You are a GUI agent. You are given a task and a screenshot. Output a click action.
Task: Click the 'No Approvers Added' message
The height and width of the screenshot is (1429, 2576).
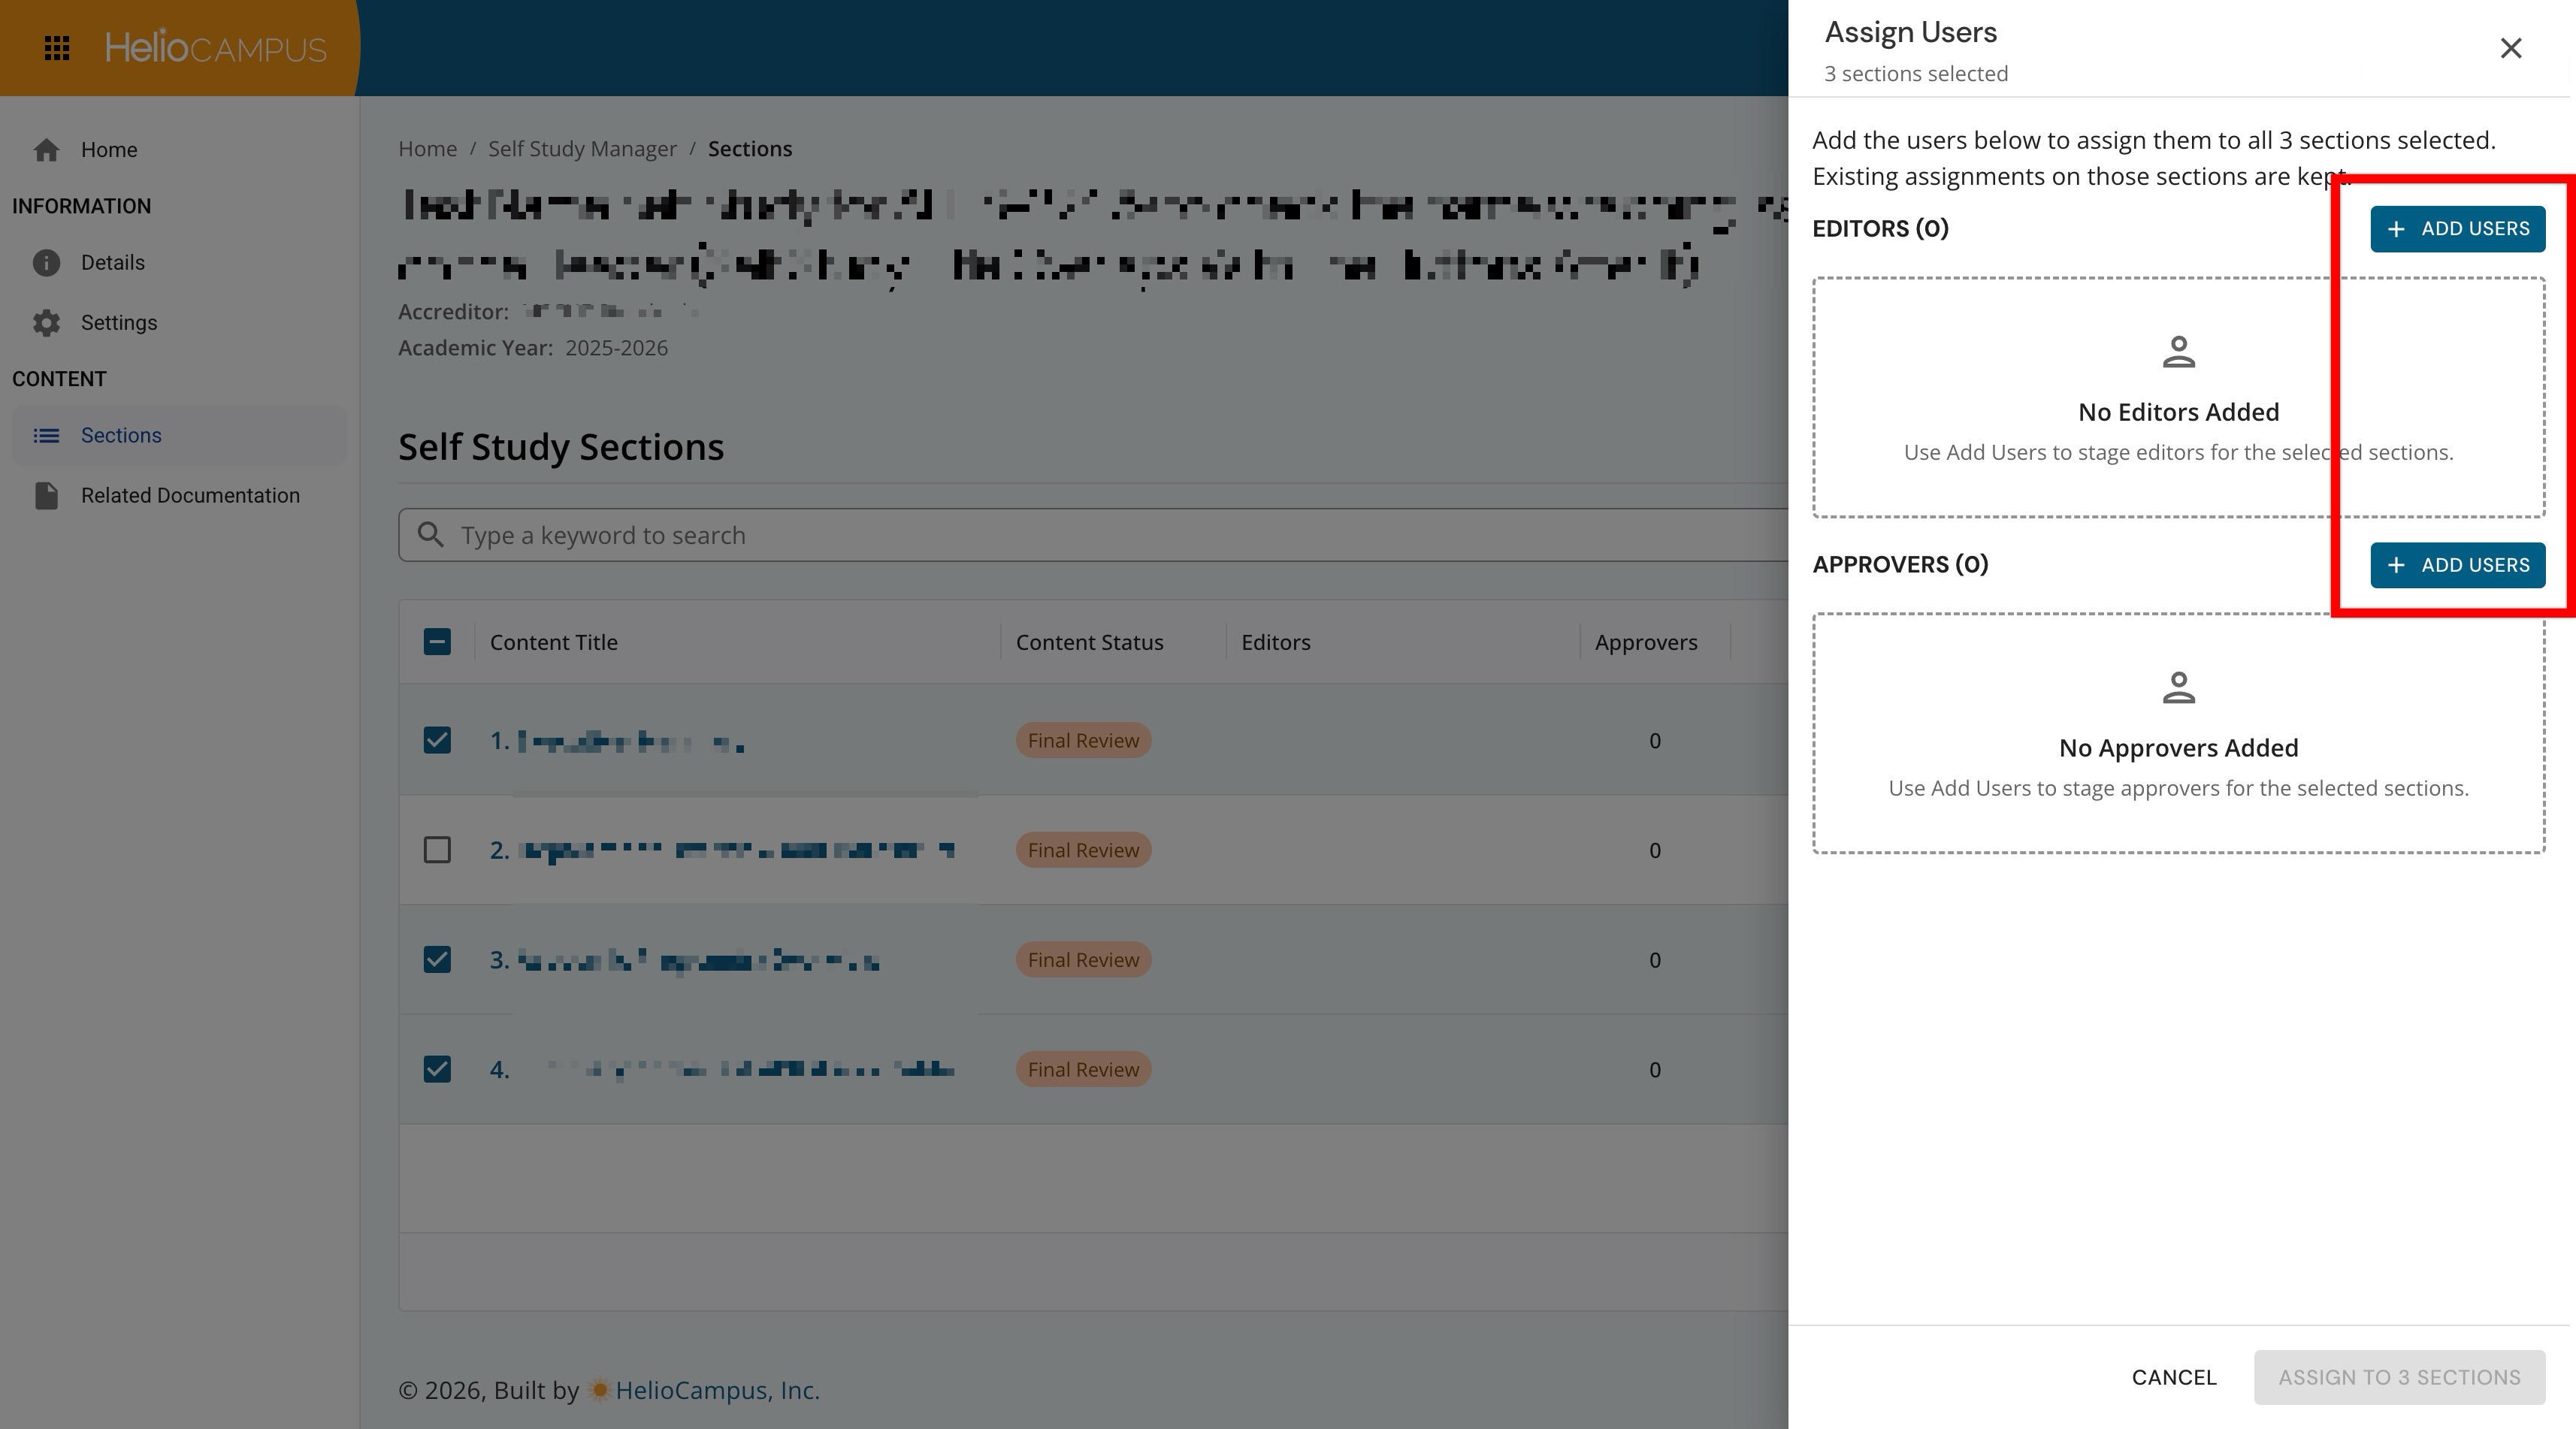point(2178,748)
